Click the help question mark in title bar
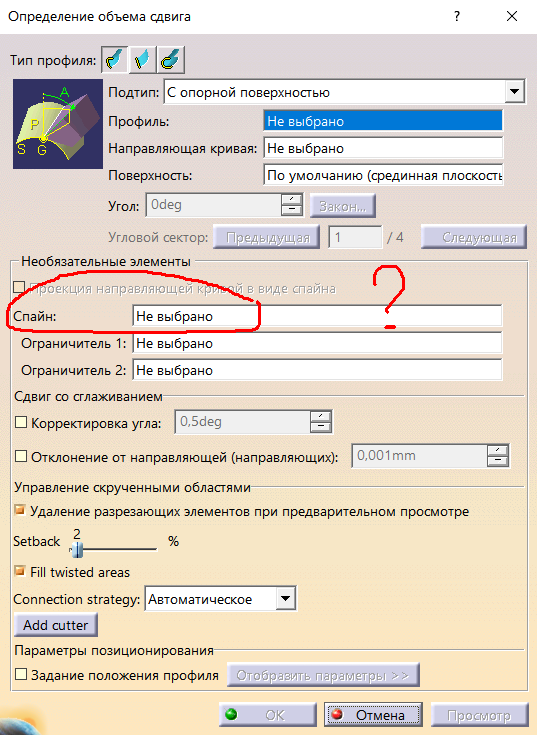The image size is (537, 735). tap(457, 16)
